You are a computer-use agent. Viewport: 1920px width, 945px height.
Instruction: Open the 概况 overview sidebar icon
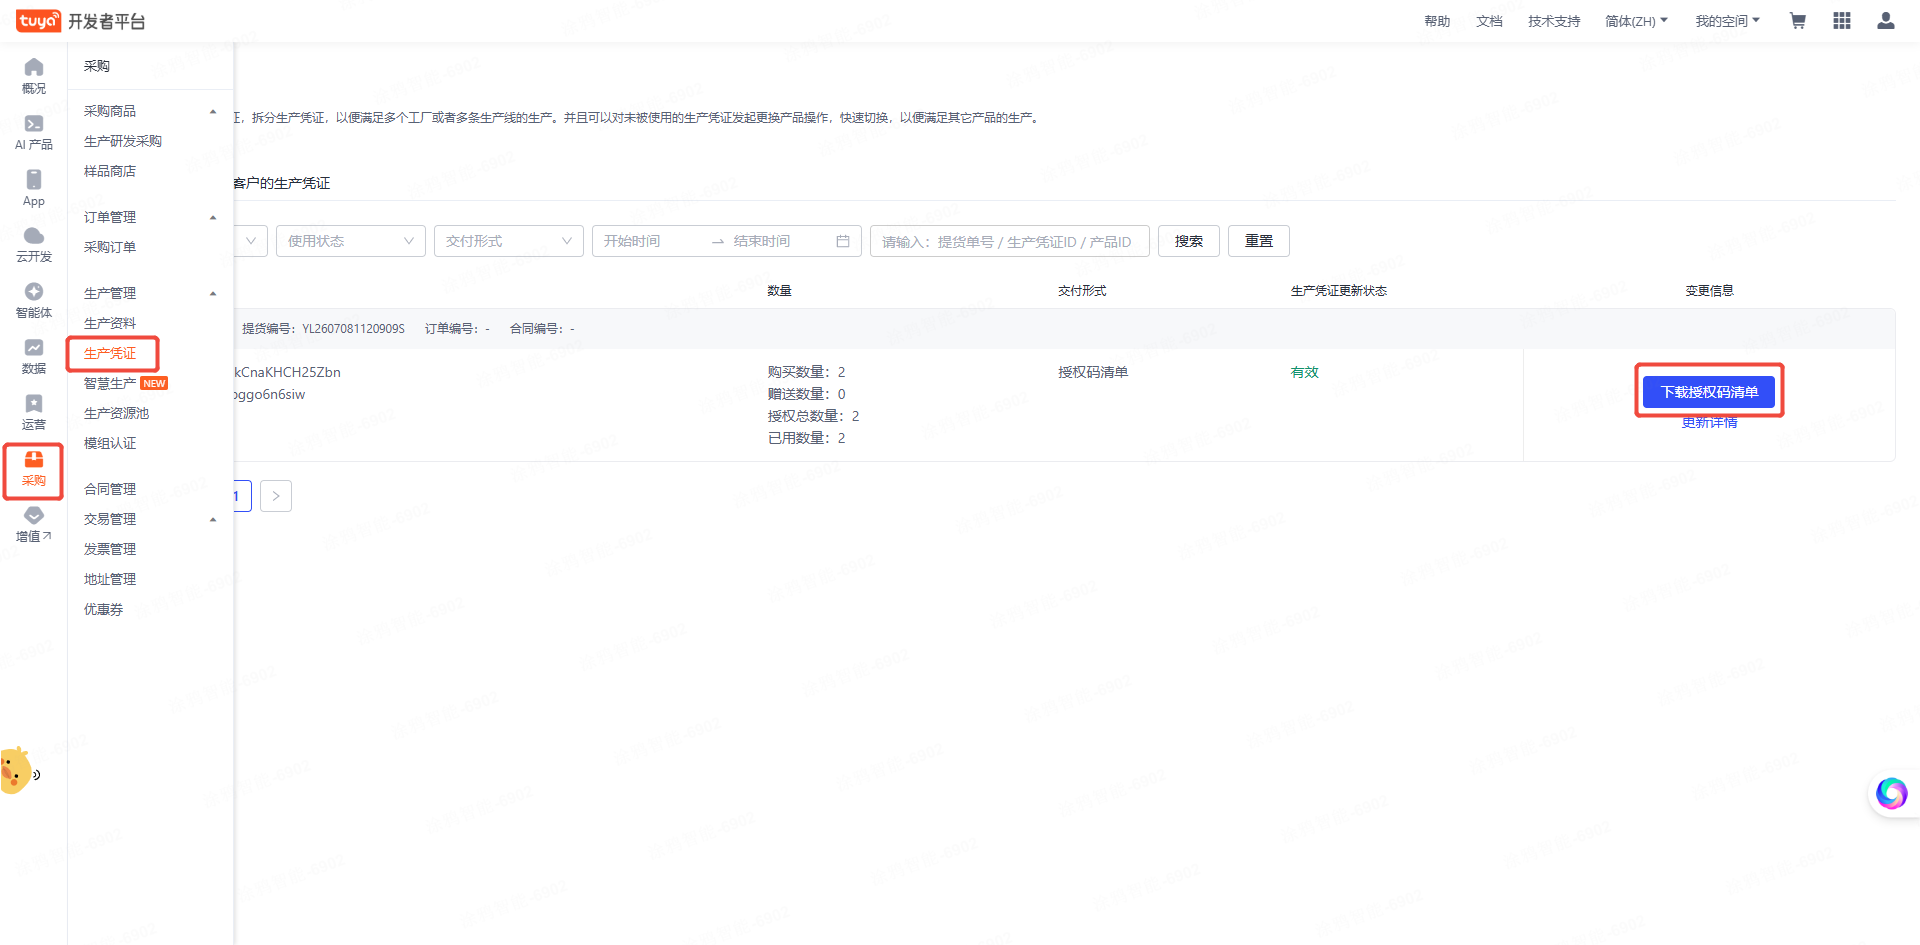(x=34, y=75)
